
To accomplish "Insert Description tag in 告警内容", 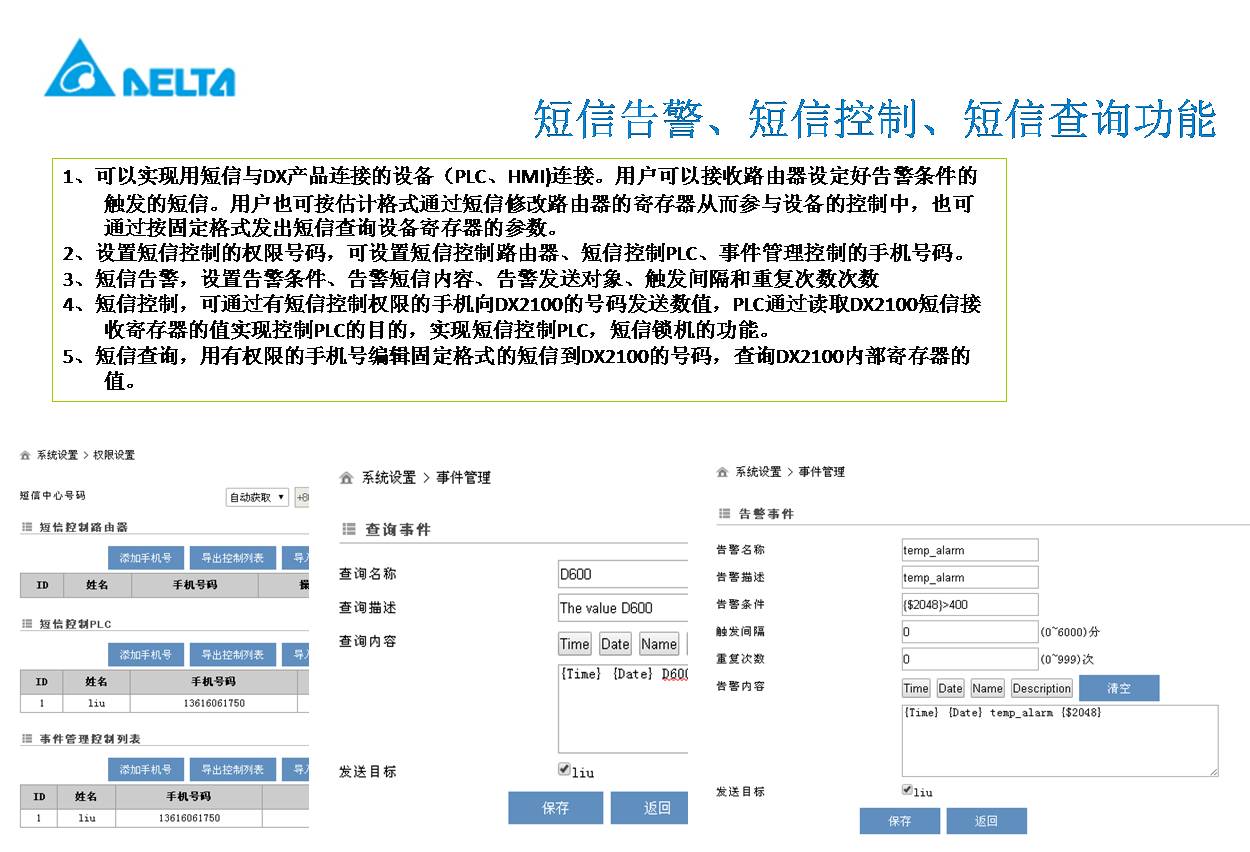I will click(1041, 688).
